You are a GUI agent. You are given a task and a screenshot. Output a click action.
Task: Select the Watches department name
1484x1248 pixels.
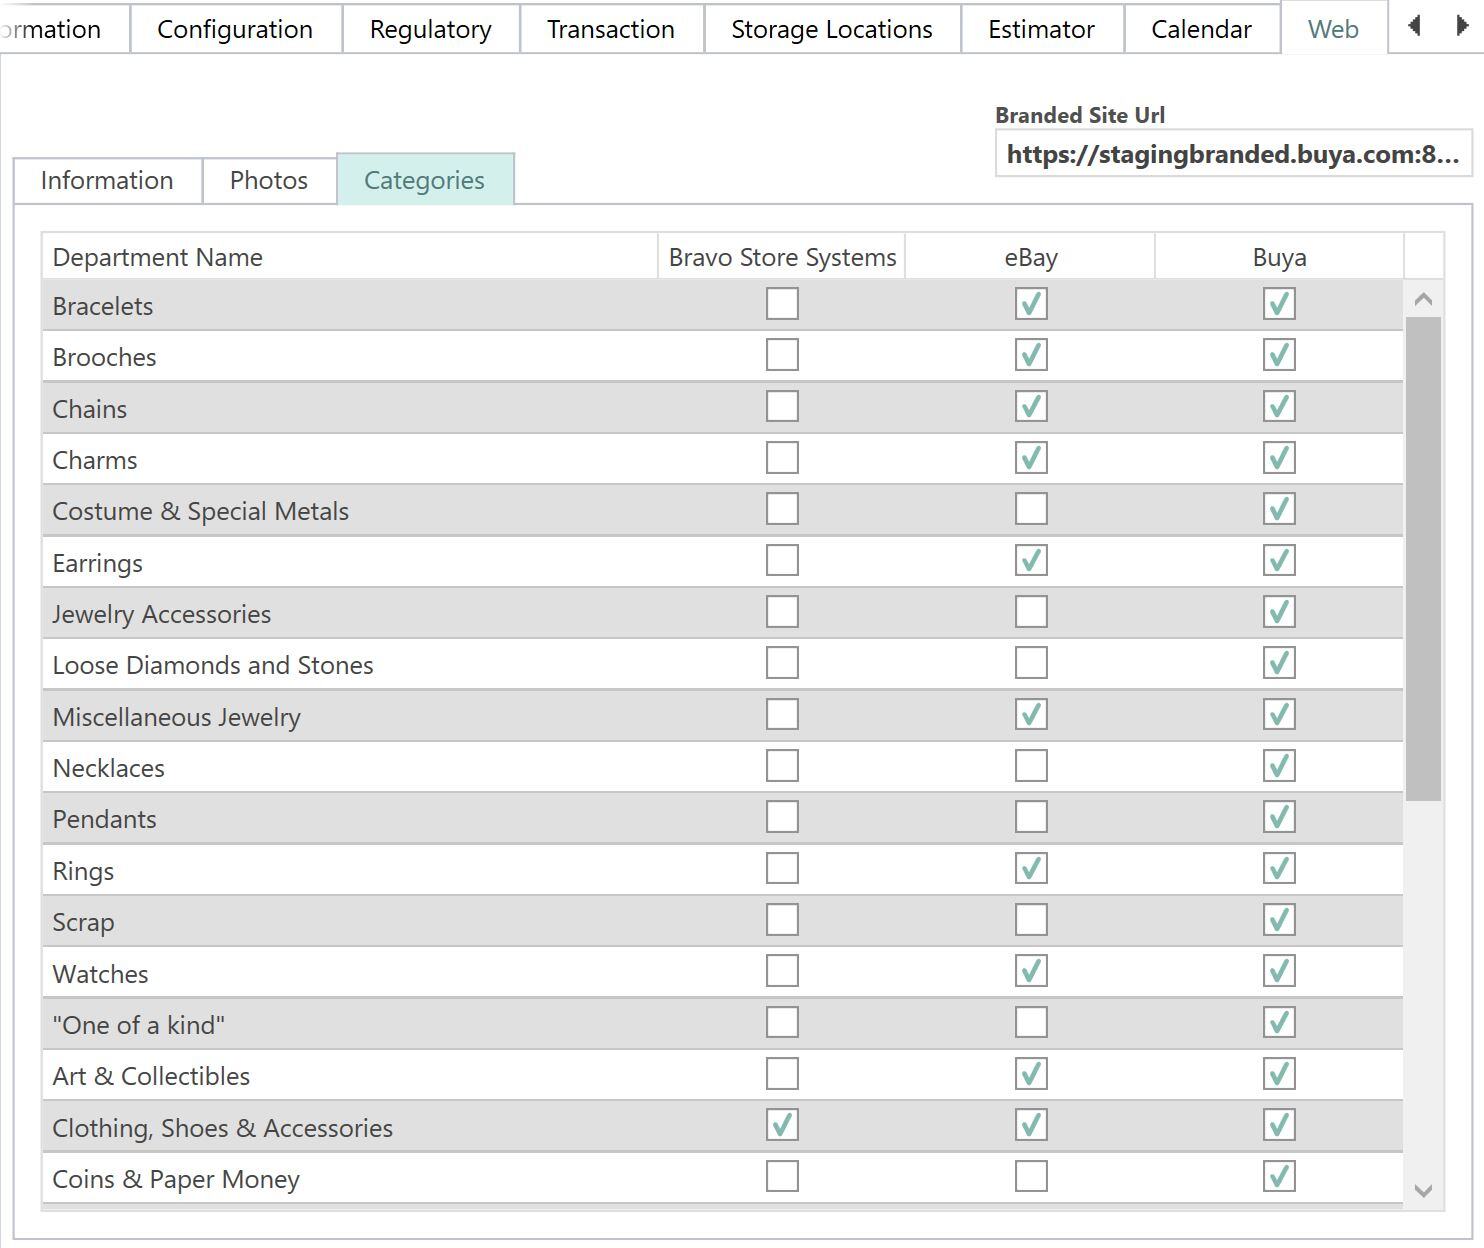tap(100, 974)
